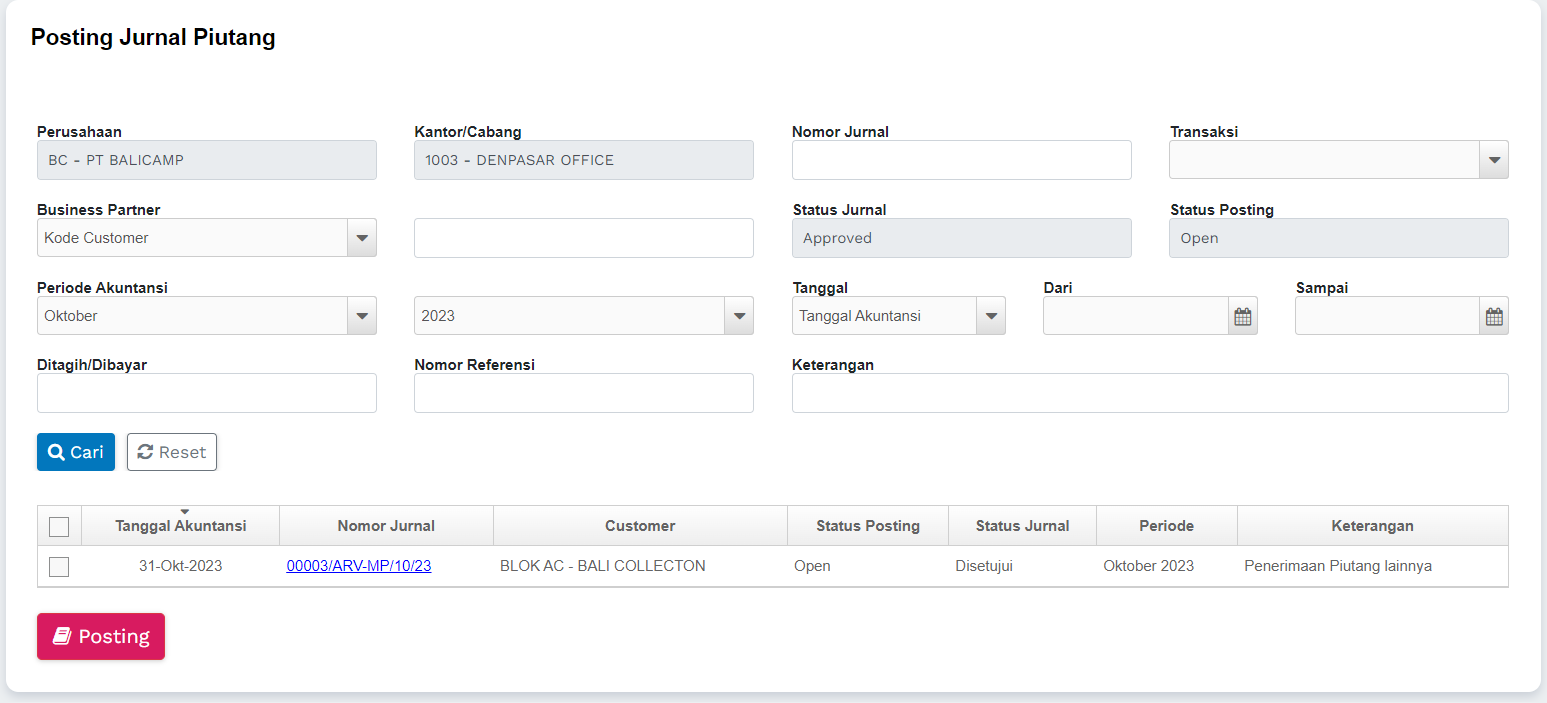Expand the Tanggal Akuntansi date type dropdown
The width and height of the screenshot is (1547, 703).
point(991,316)
